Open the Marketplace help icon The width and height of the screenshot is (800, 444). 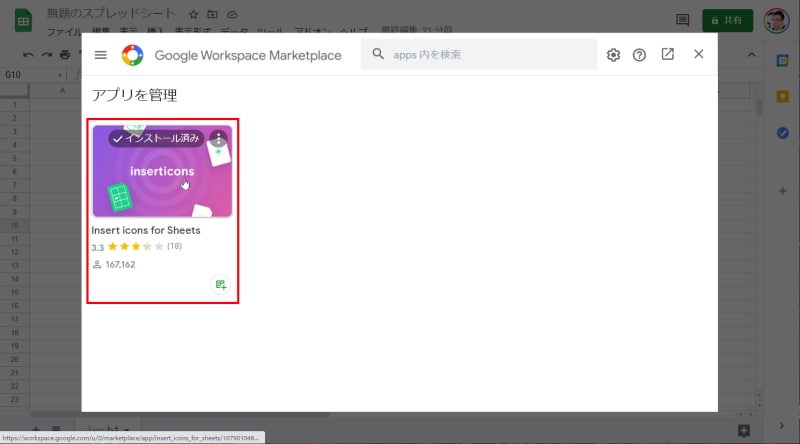(639, 55)
